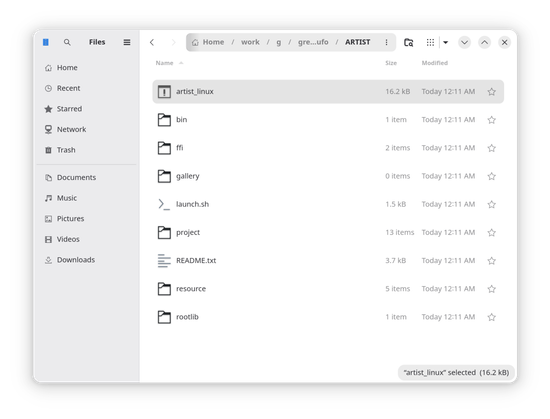Jump to the work folder breadcrumb
This screenshot has width=550, height=419.
coord(250,42)
